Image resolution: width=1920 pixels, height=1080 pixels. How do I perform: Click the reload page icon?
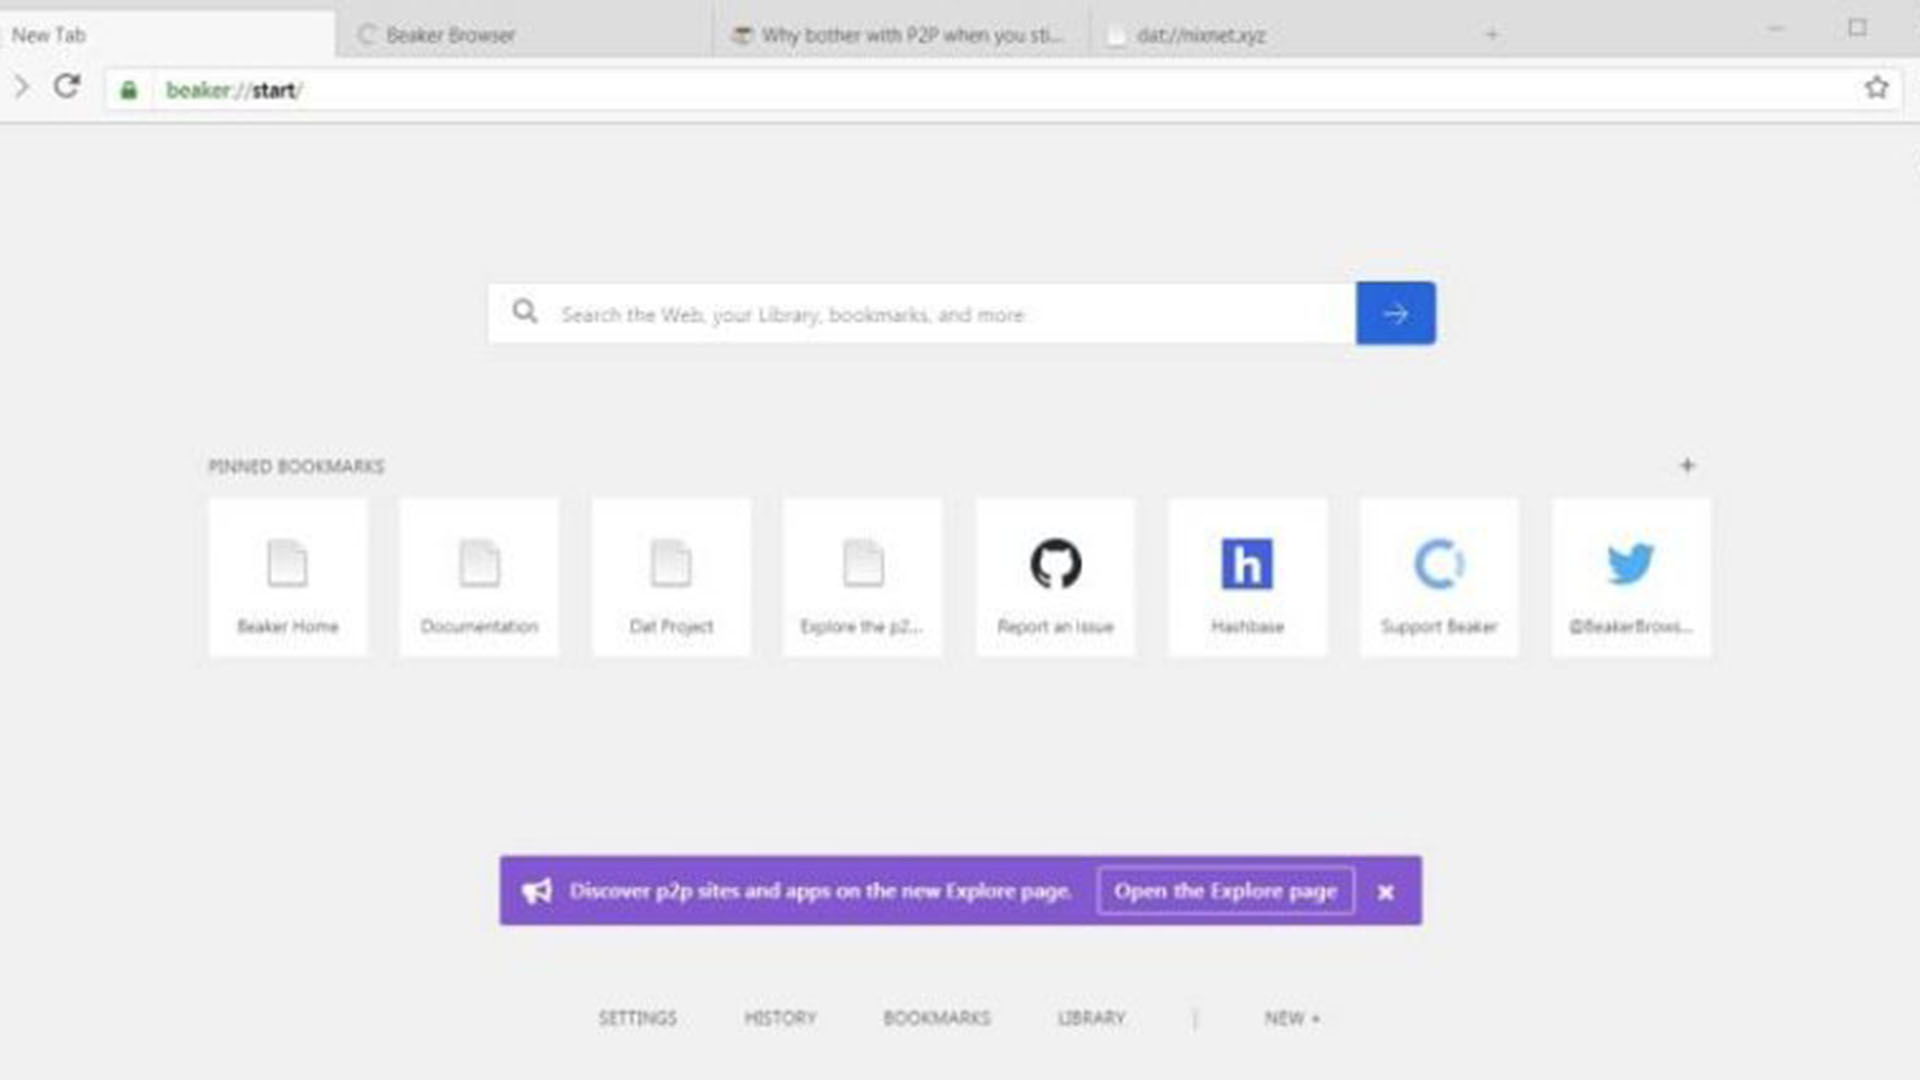(x=67, y=88)
